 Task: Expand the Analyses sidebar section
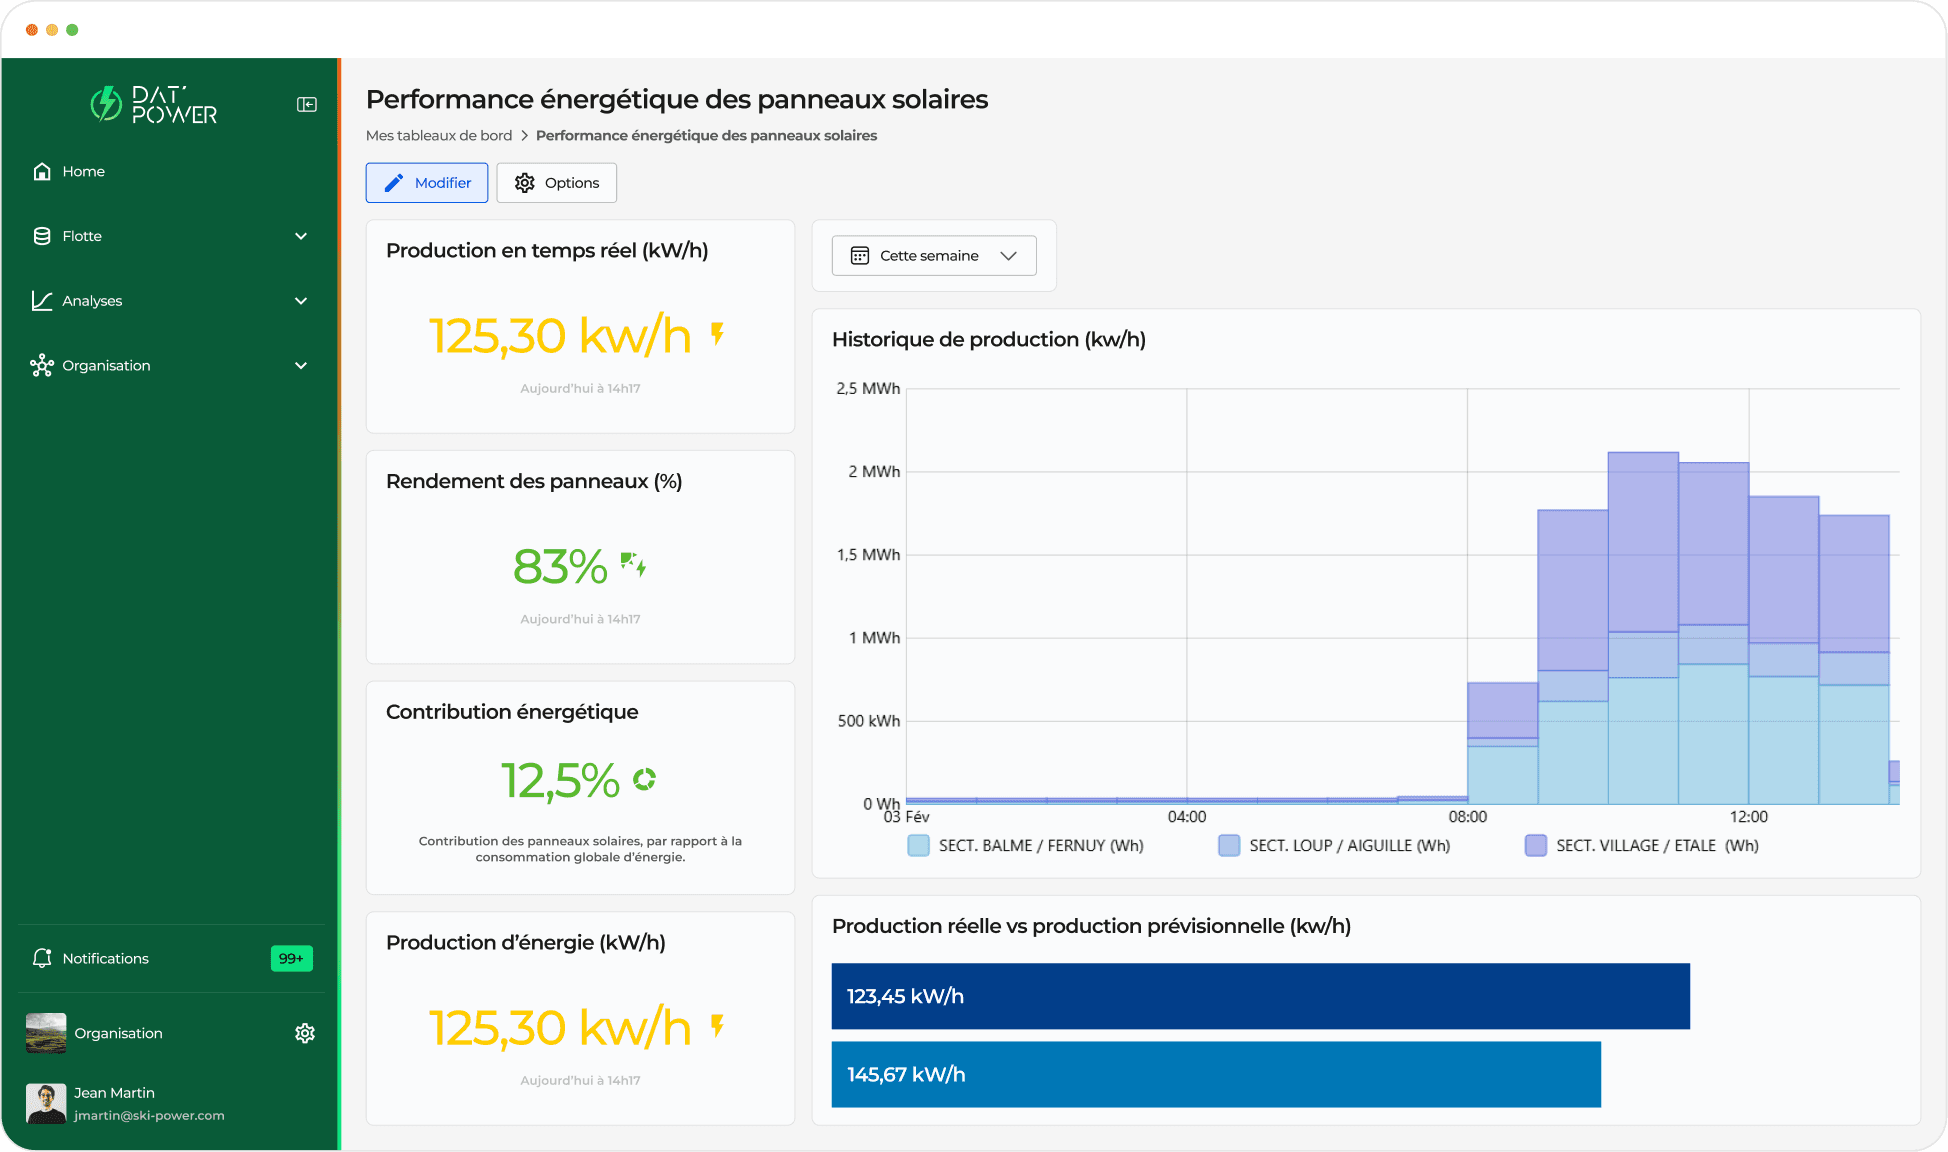(x=301, y=300)
